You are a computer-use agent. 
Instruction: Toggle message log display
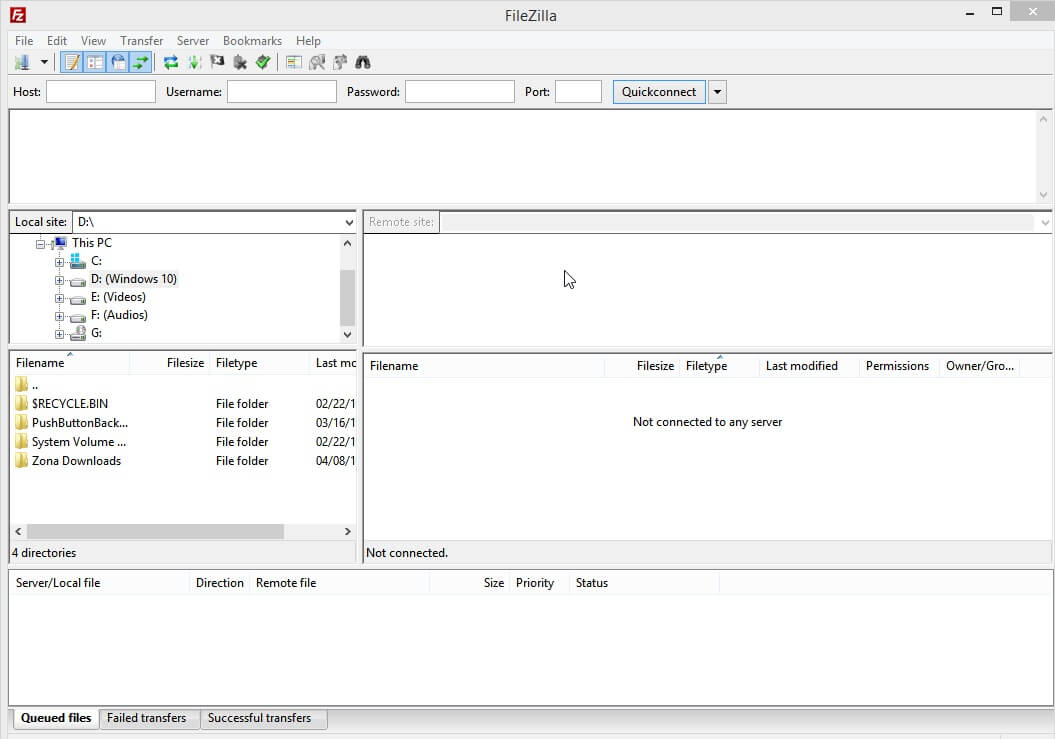(x=72, y=63)
